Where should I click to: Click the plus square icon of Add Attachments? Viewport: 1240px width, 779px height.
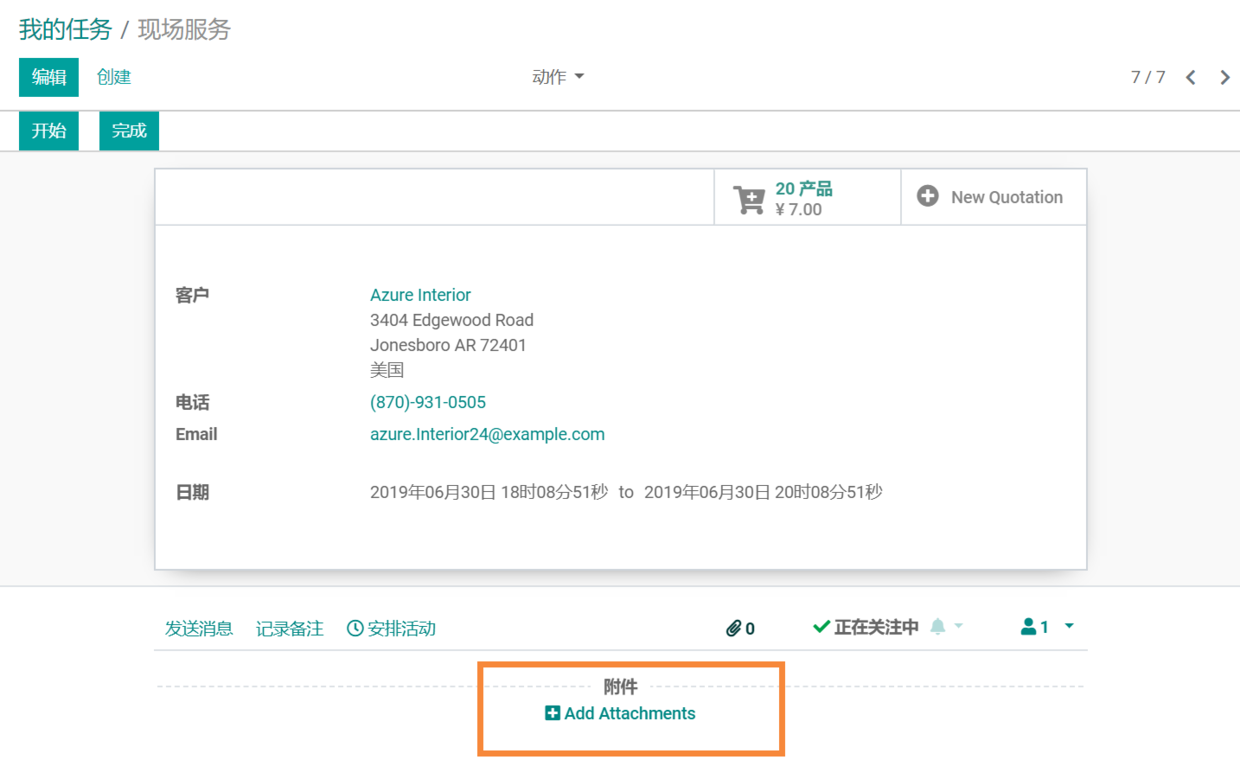[552, 713]
